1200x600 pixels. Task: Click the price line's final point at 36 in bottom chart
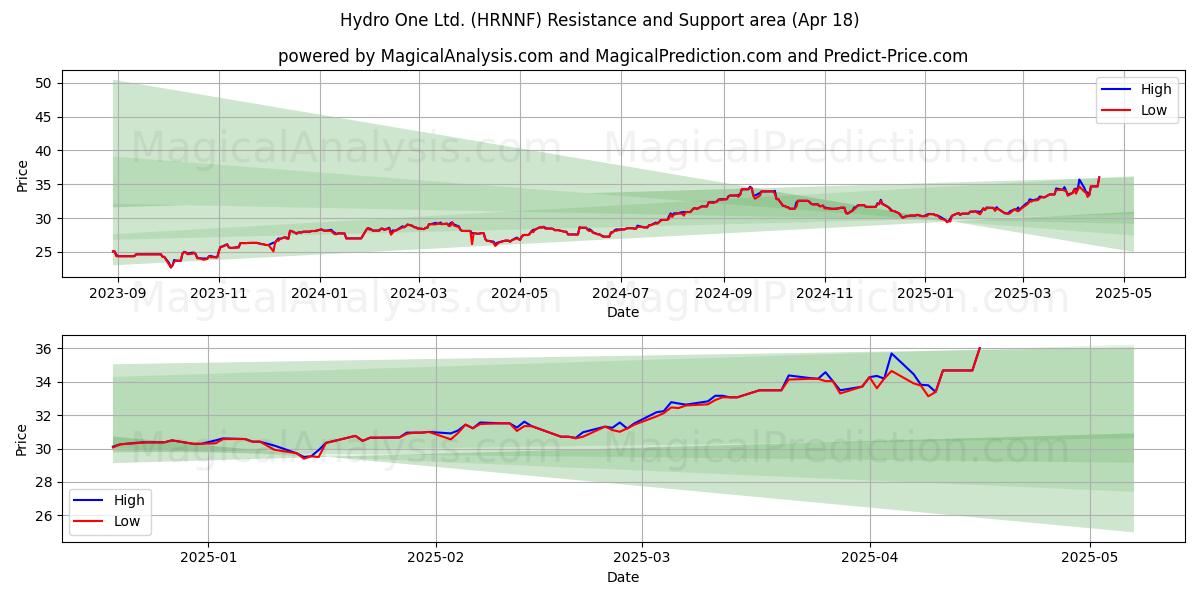click(x=979, y=348)
